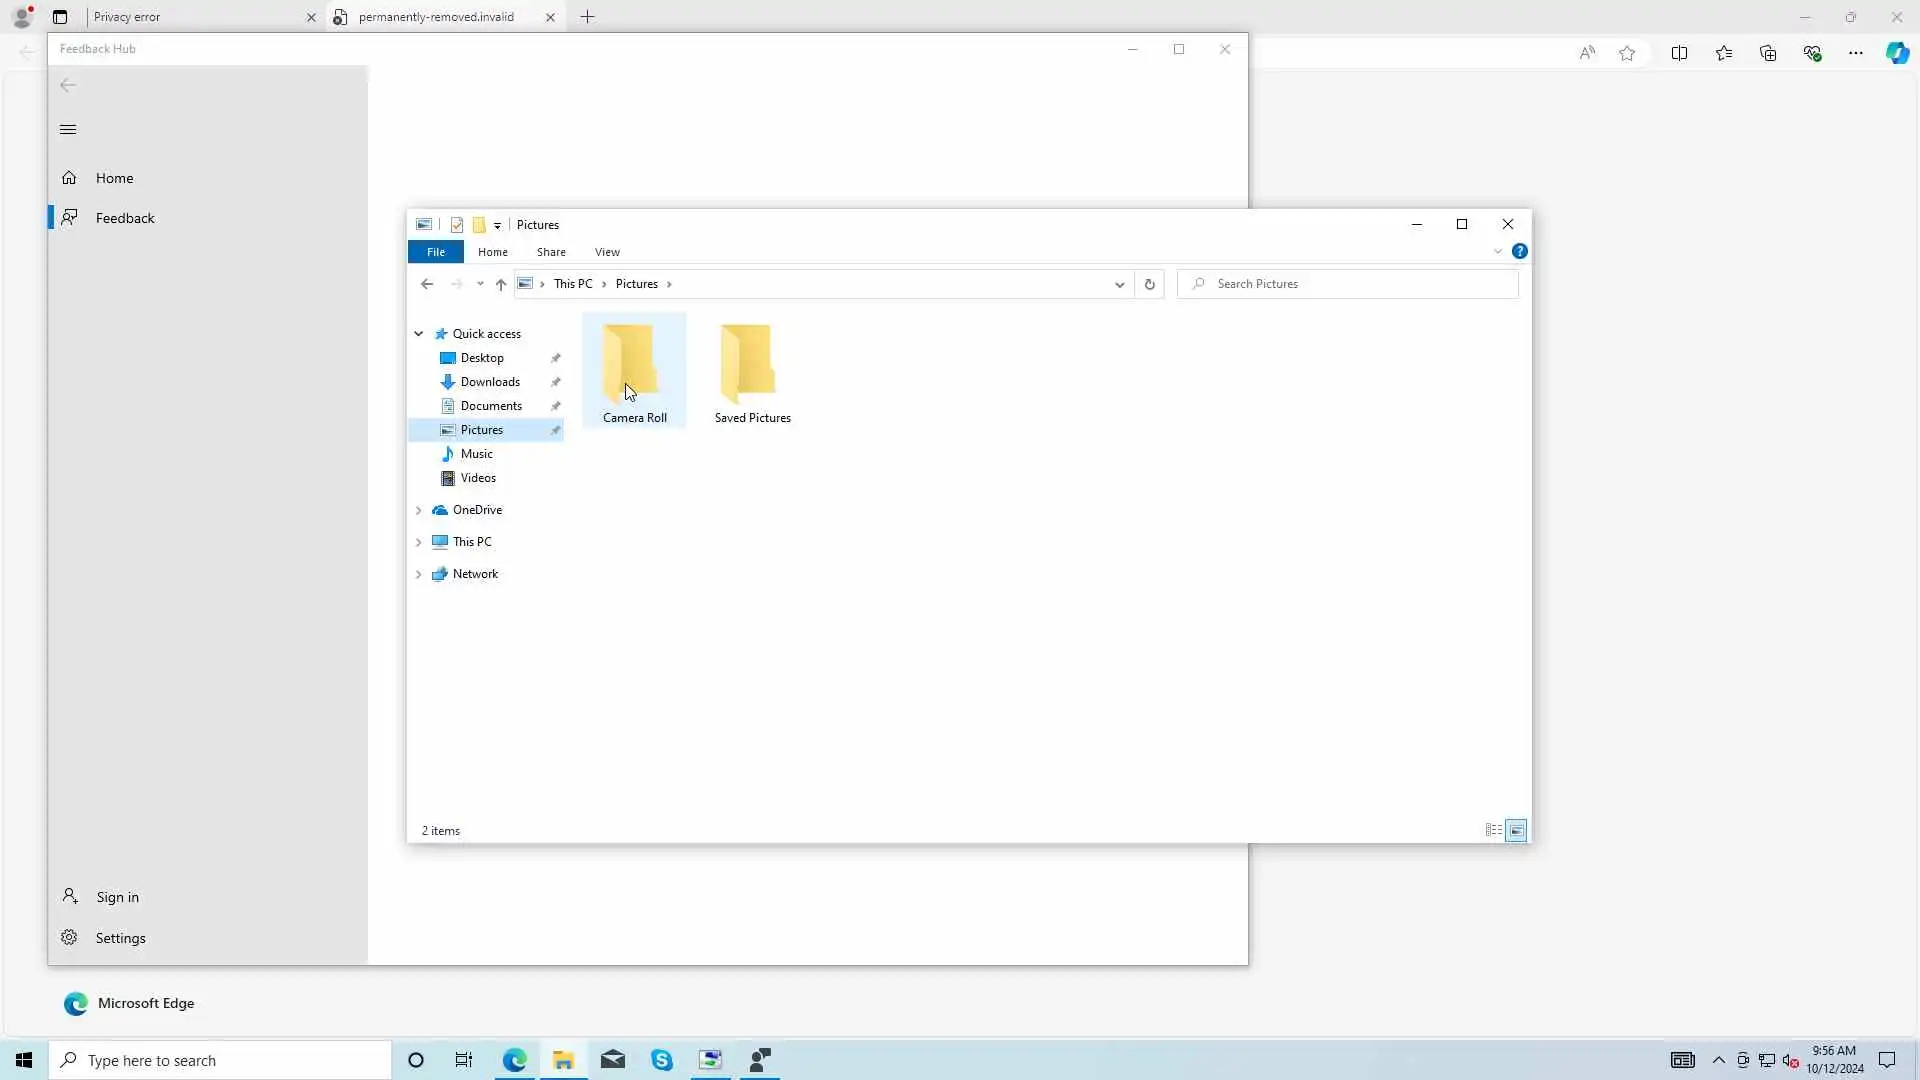Click the File Explorer refresh button
This screenshot has width=1920, height=1080.
(x=1149, y=284)
